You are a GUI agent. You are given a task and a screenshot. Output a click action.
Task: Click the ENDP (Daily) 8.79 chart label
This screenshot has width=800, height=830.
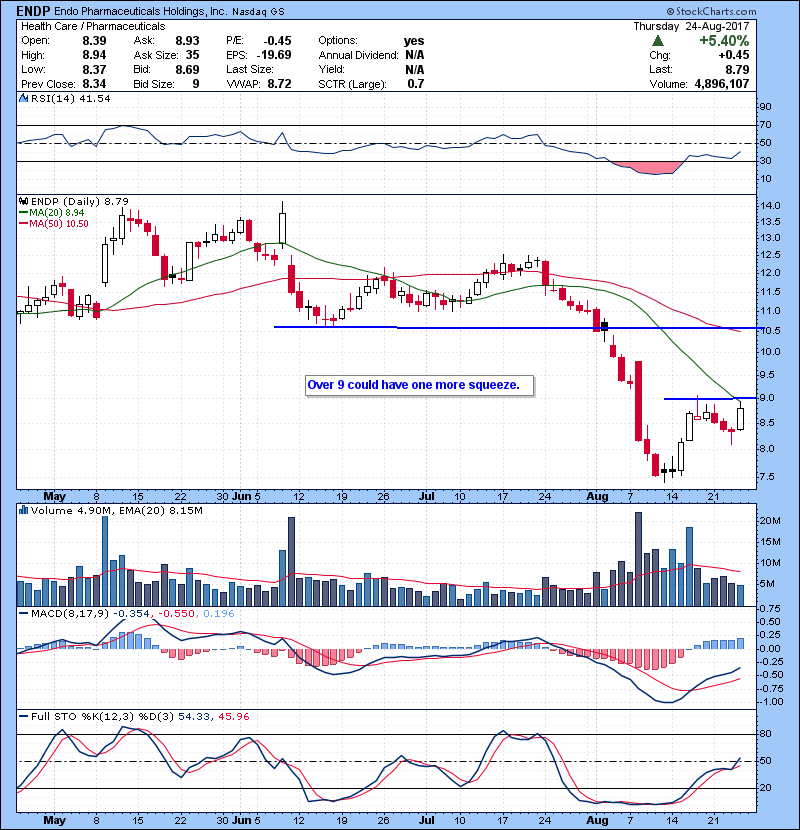point(79,201)
